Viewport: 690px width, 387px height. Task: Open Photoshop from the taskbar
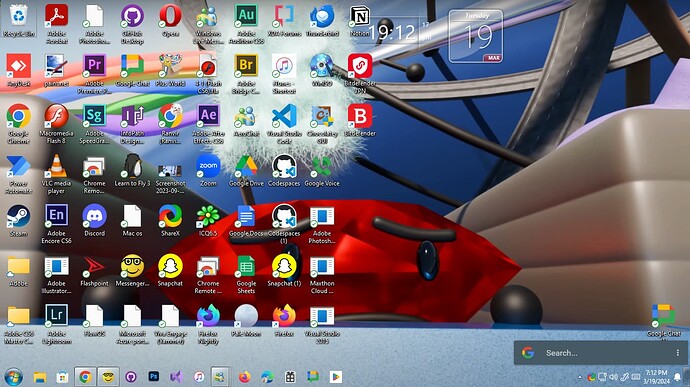coord(154,377)
